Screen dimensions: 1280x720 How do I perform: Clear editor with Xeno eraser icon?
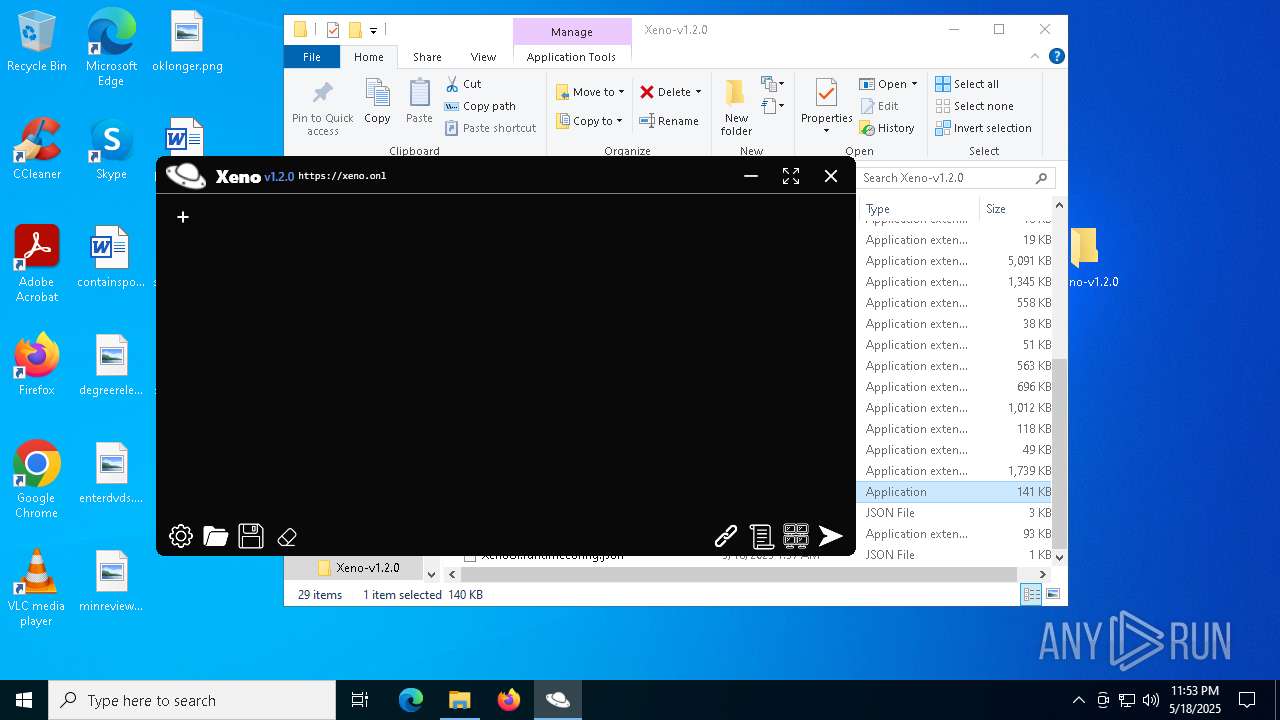[287, 537]
